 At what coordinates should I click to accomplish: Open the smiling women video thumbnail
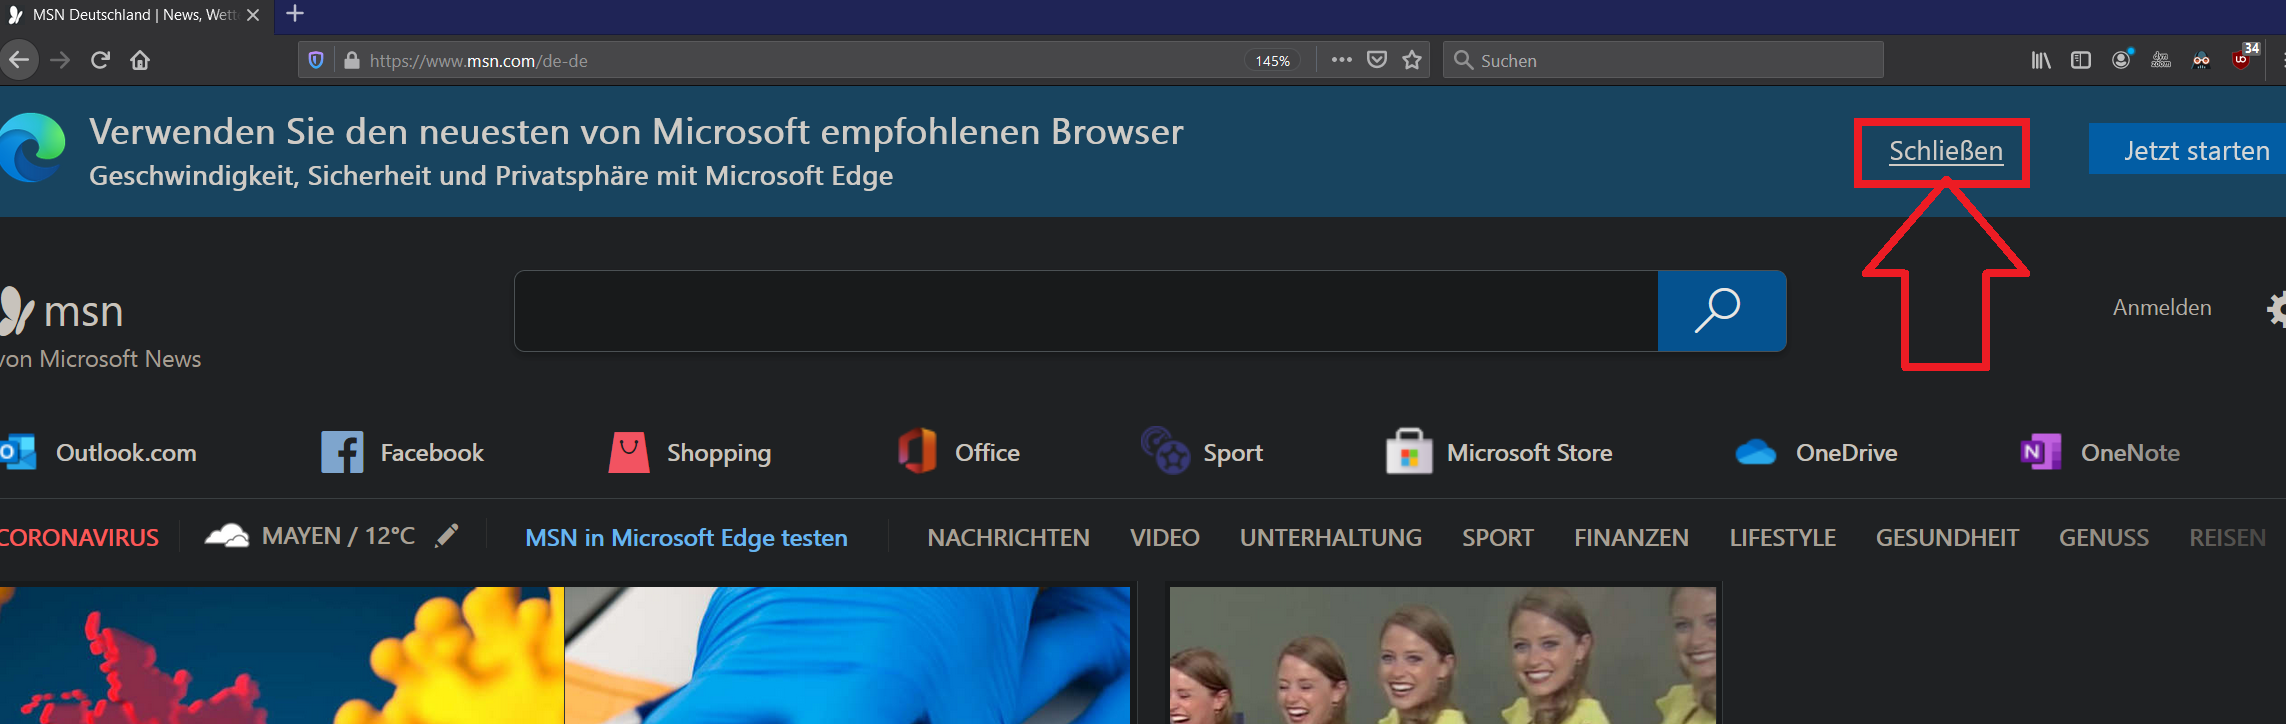coord(1443,655)
